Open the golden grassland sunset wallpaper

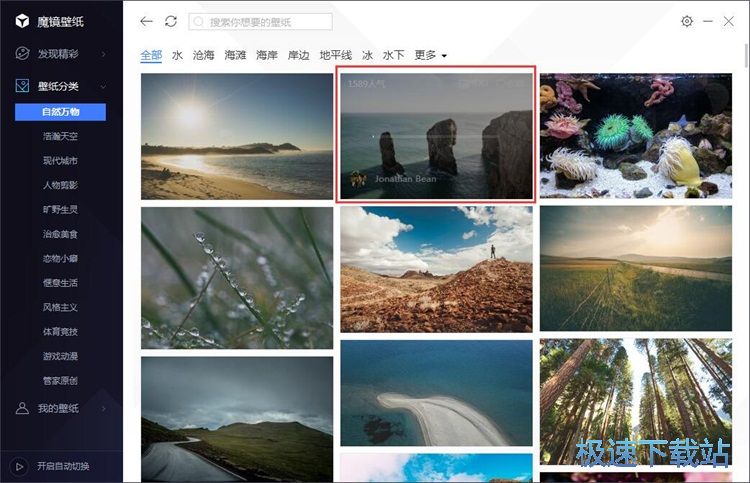[x=636, y=268]
